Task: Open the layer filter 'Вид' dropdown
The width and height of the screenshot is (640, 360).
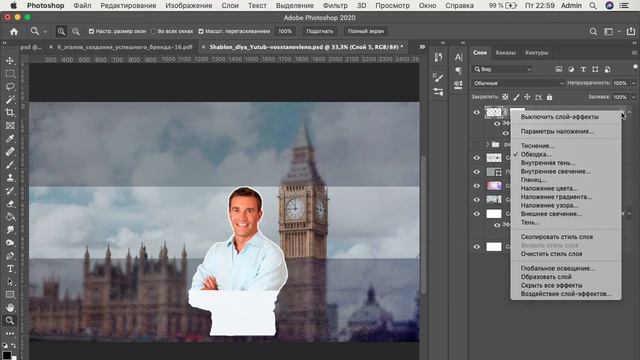Action: click(502, 69)
